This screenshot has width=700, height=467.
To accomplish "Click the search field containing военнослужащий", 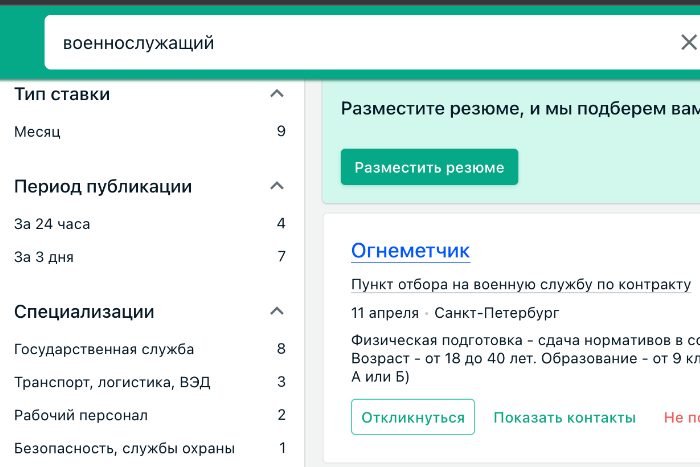I will (x=360, y=43).
